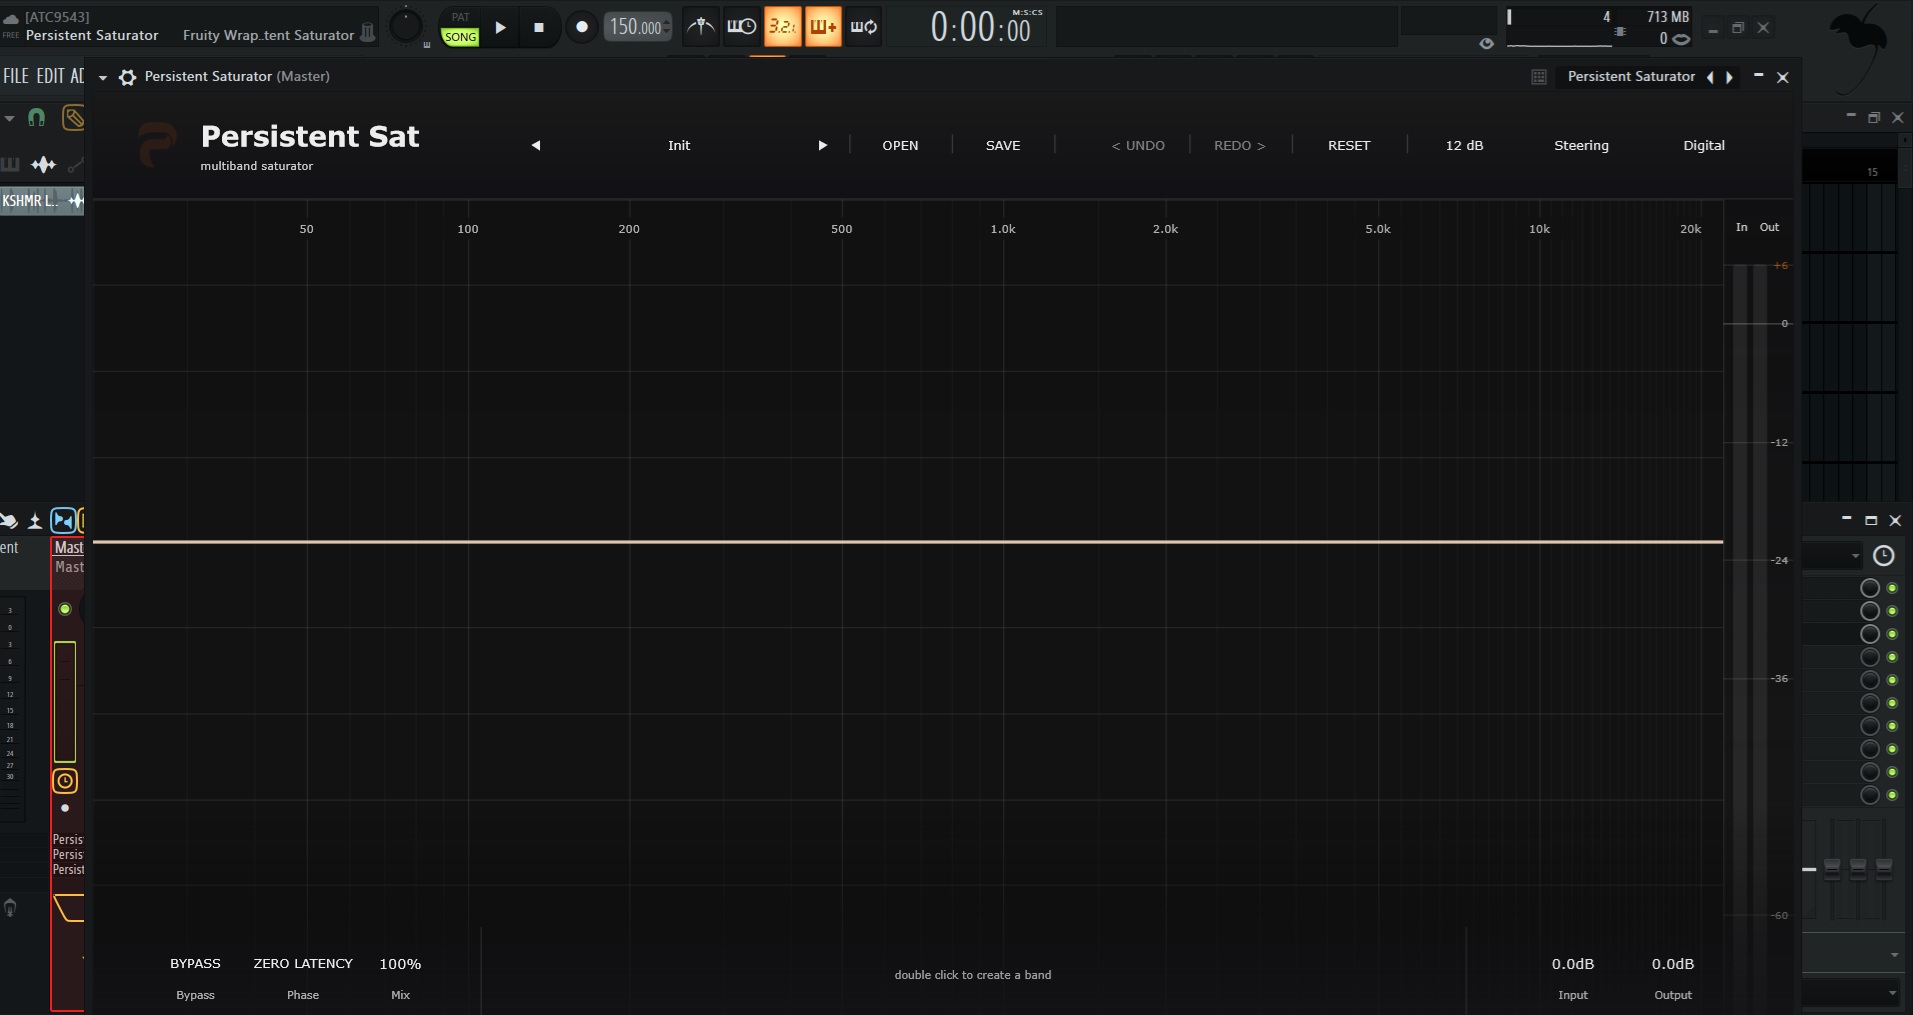Adjust the main volume knob
Screen dimensions: 1913x1015
coord(405,26)
